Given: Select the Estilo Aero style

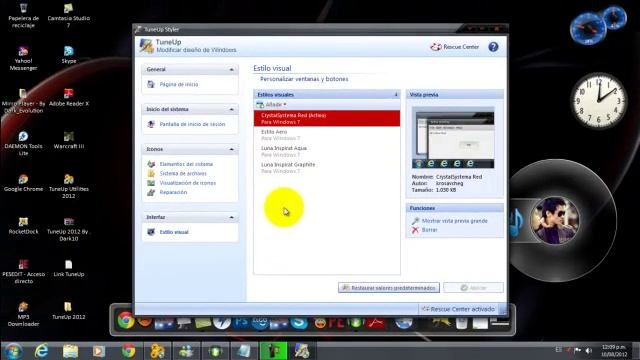Looking at the screenshot, I should coord(327,135).
